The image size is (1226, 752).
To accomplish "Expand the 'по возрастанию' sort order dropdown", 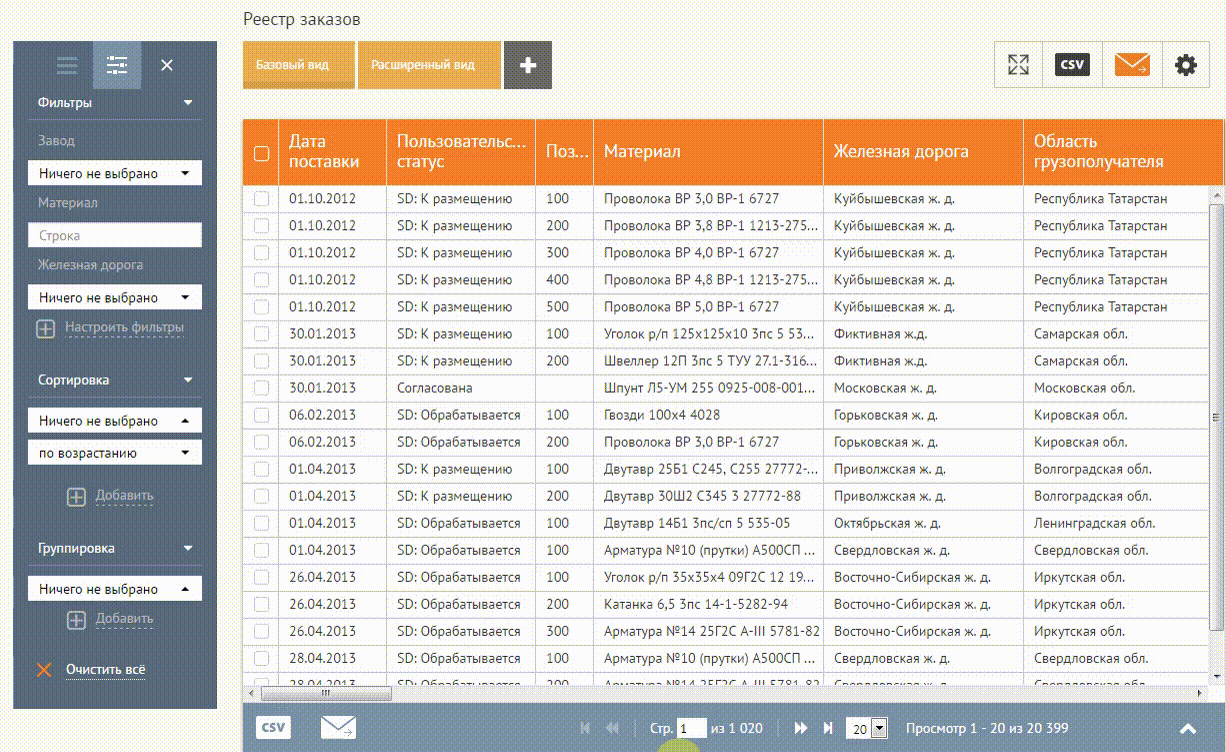I will [114, 454].
